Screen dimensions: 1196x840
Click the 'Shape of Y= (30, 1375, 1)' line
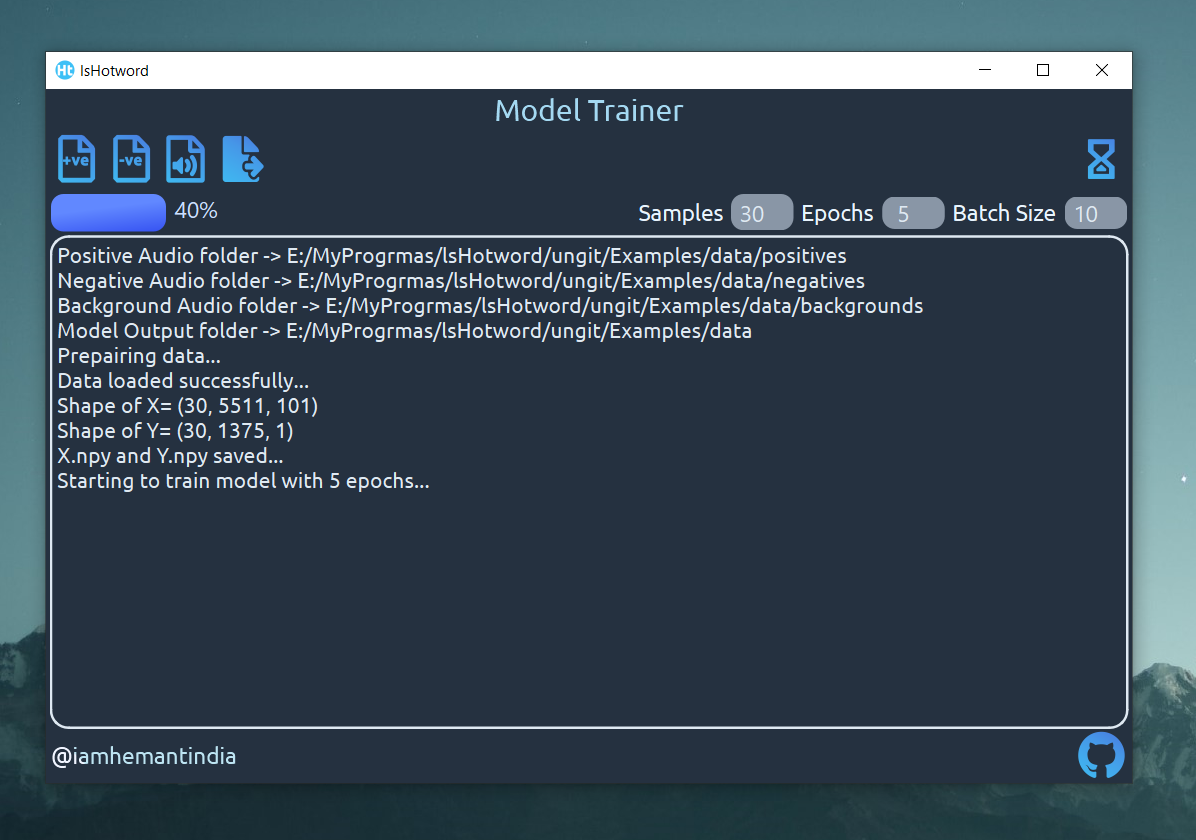[175, 431]
